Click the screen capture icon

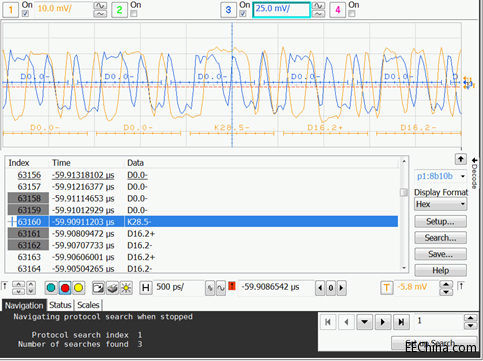[98, 288]
